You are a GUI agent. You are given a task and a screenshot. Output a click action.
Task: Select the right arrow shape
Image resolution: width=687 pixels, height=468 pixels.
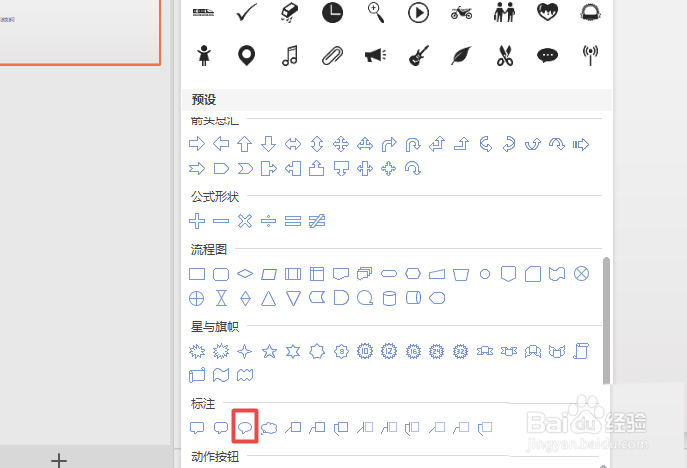197,144
